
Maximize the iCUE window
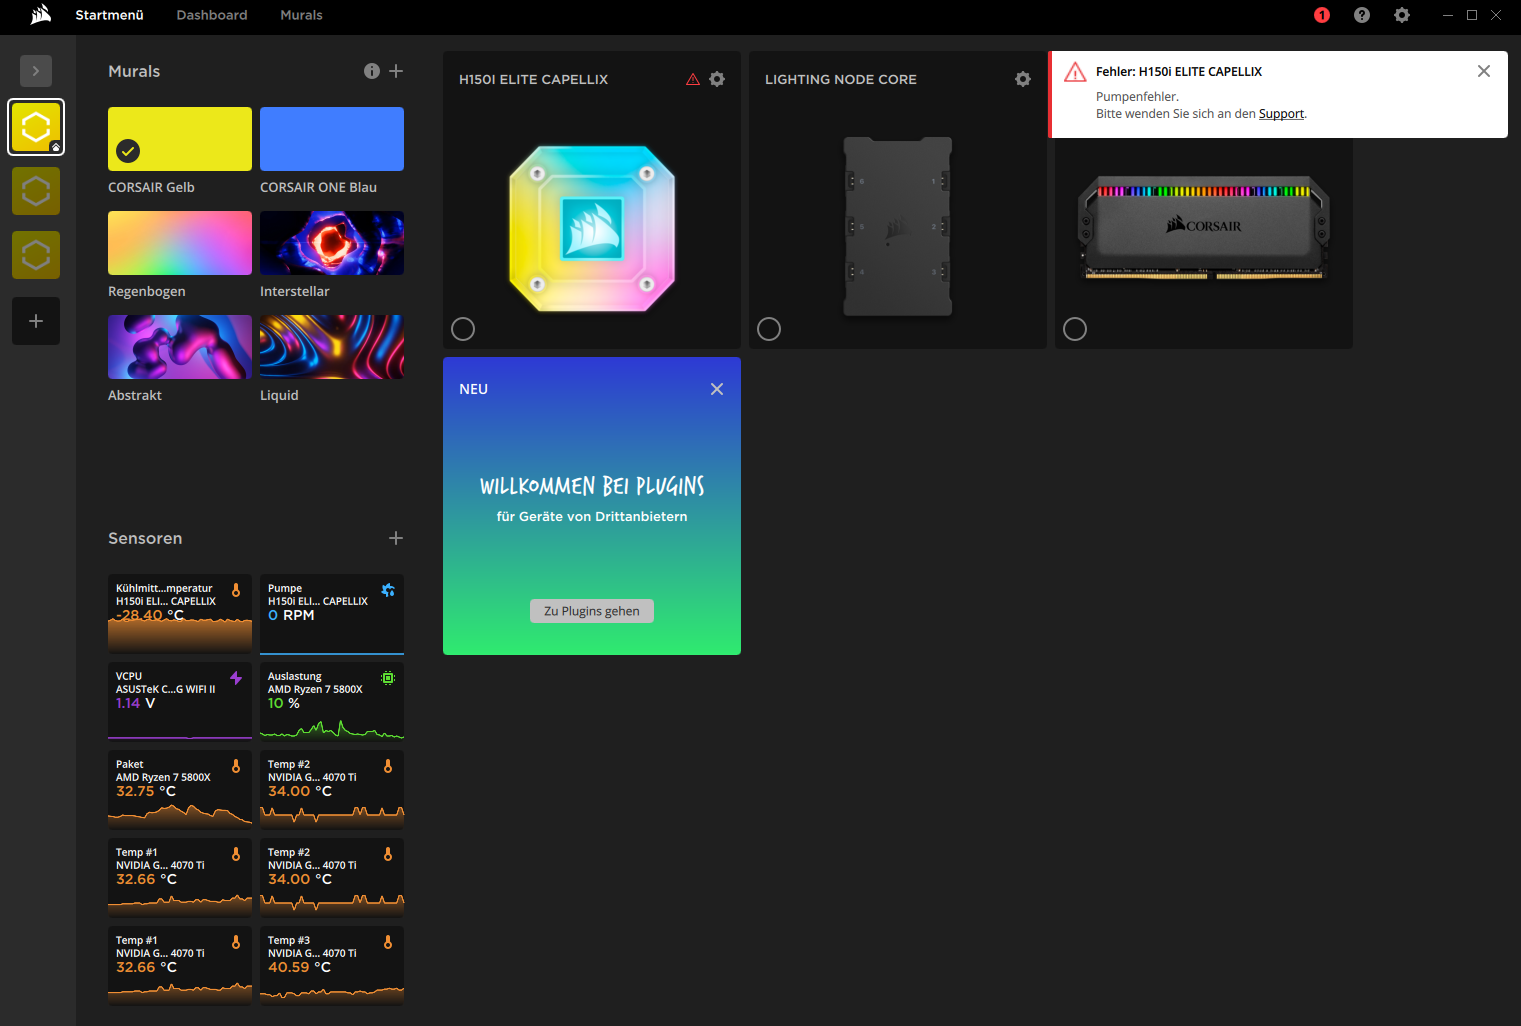tap(1472, 15)
